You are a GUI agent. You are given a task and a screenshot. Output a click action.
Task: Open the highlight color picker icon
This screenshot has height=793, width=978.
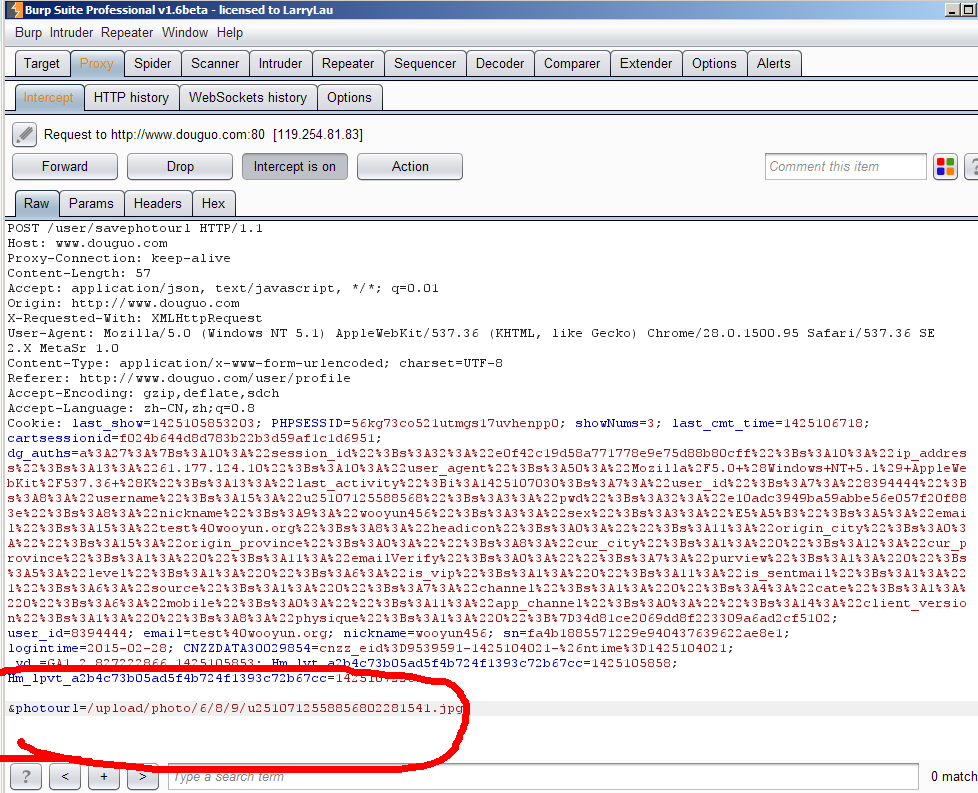tap(945, 167)
